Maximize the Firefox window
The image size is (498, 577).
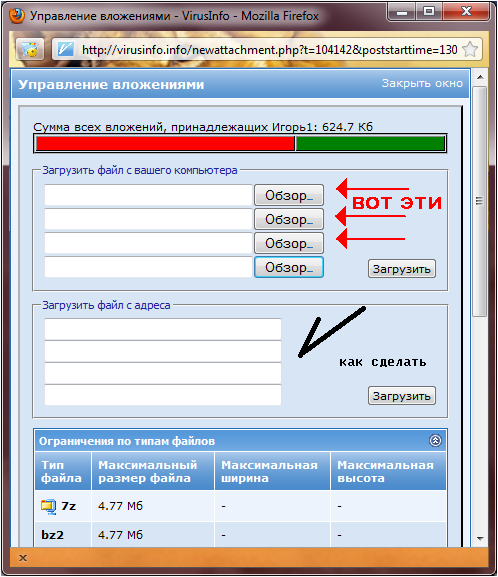click(x=429, y=12)
